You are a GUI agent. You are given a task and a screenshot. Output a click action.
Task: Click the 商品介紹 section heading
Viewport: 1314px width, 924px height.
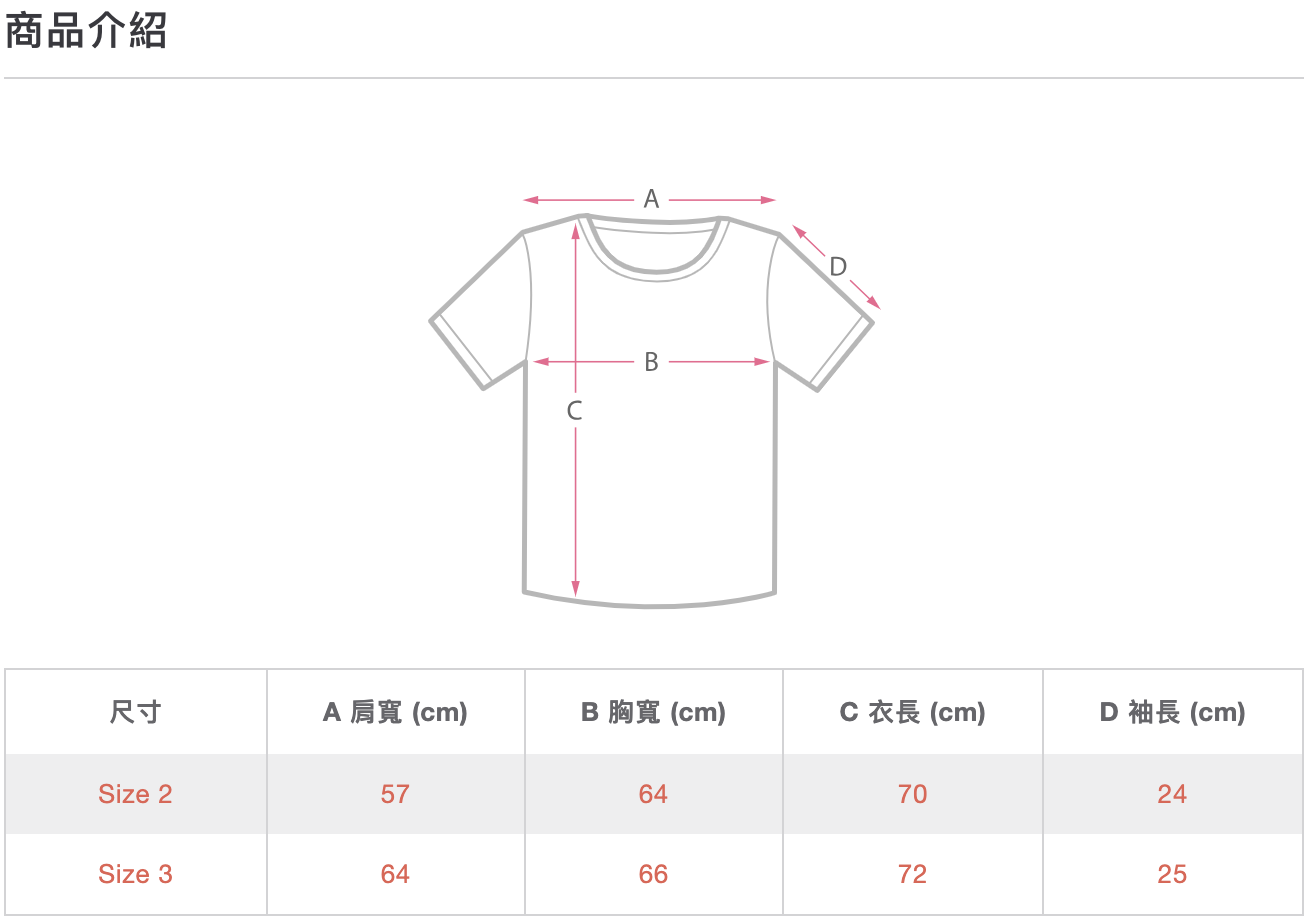(x=86, y=32)
